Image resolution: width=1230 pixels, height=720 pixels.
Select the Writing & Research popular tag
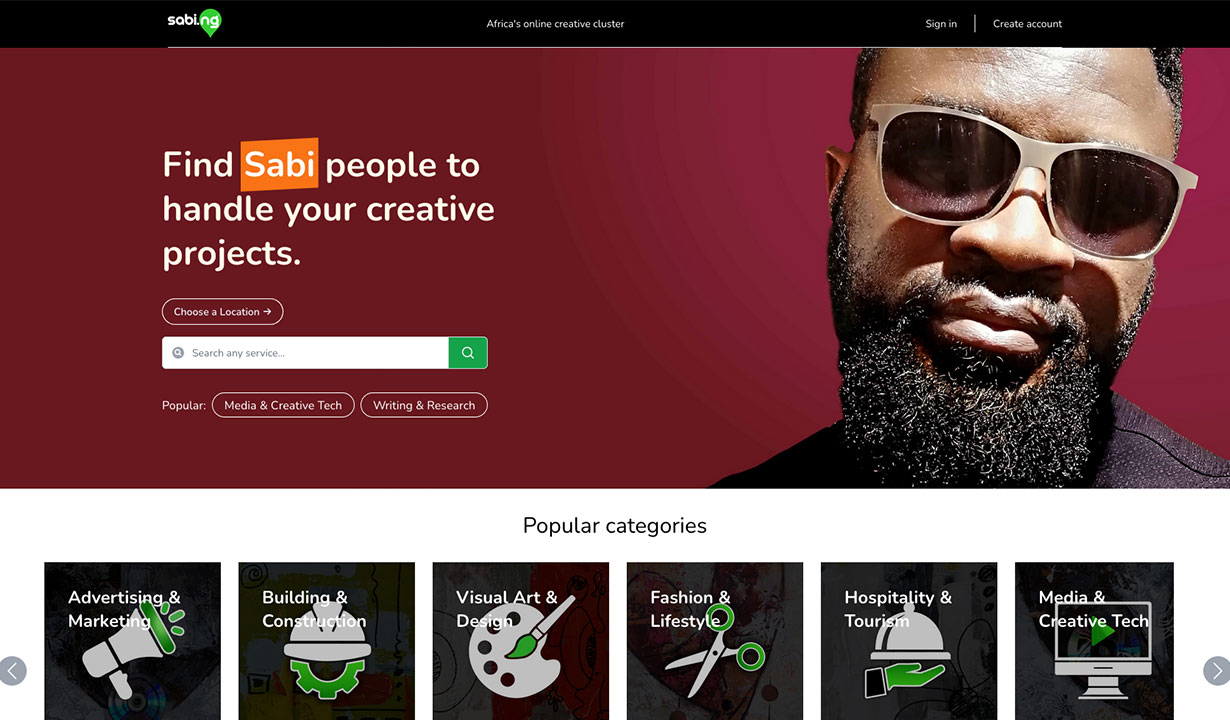(424, 405)
